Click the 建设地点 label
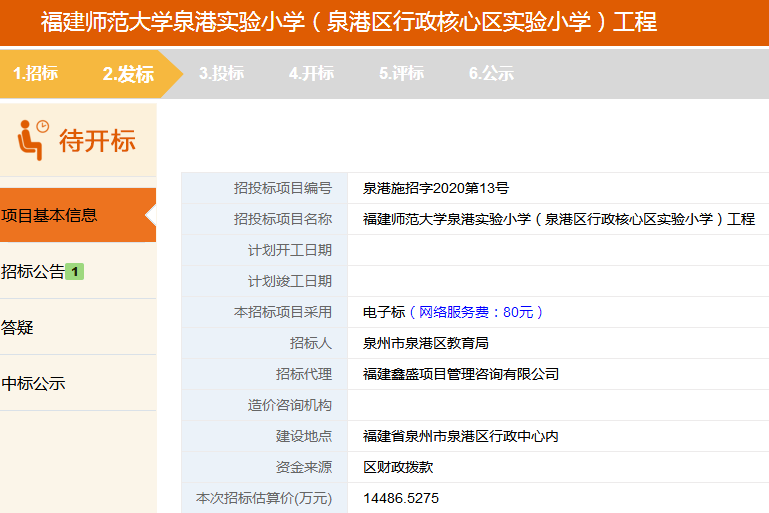The image size is (769, 513). click(304, 436)
